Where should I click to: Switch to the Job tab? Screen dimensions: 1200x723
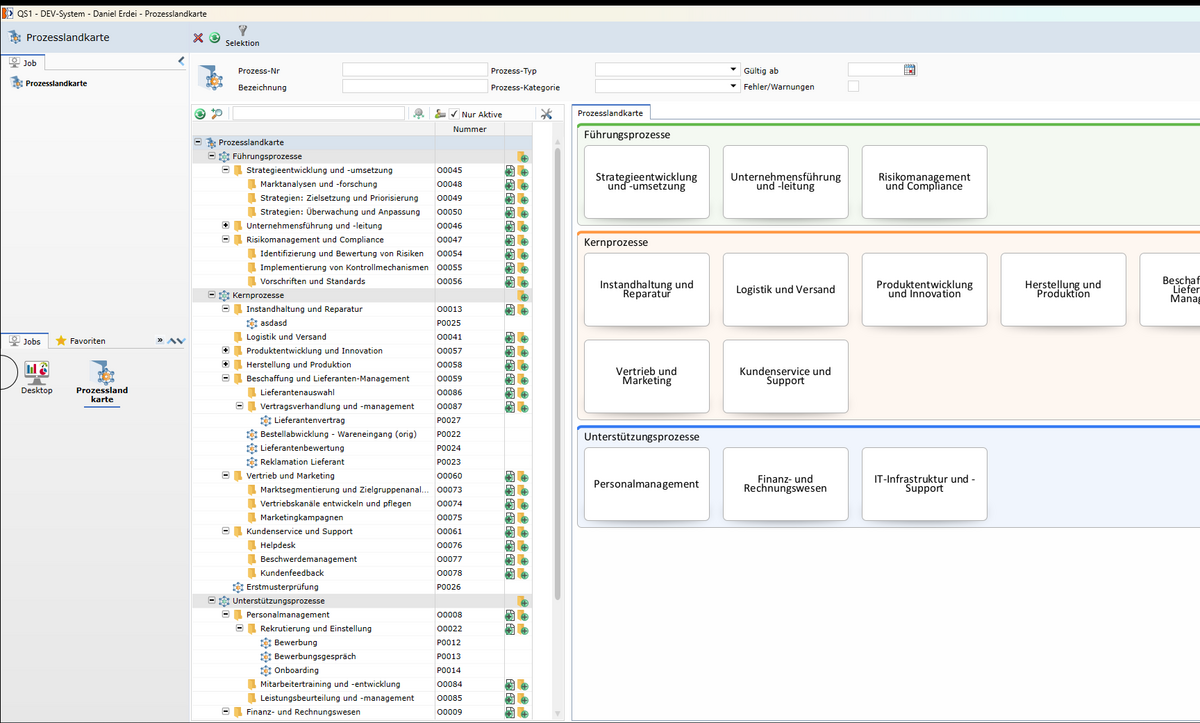click(x=23, y=63)
